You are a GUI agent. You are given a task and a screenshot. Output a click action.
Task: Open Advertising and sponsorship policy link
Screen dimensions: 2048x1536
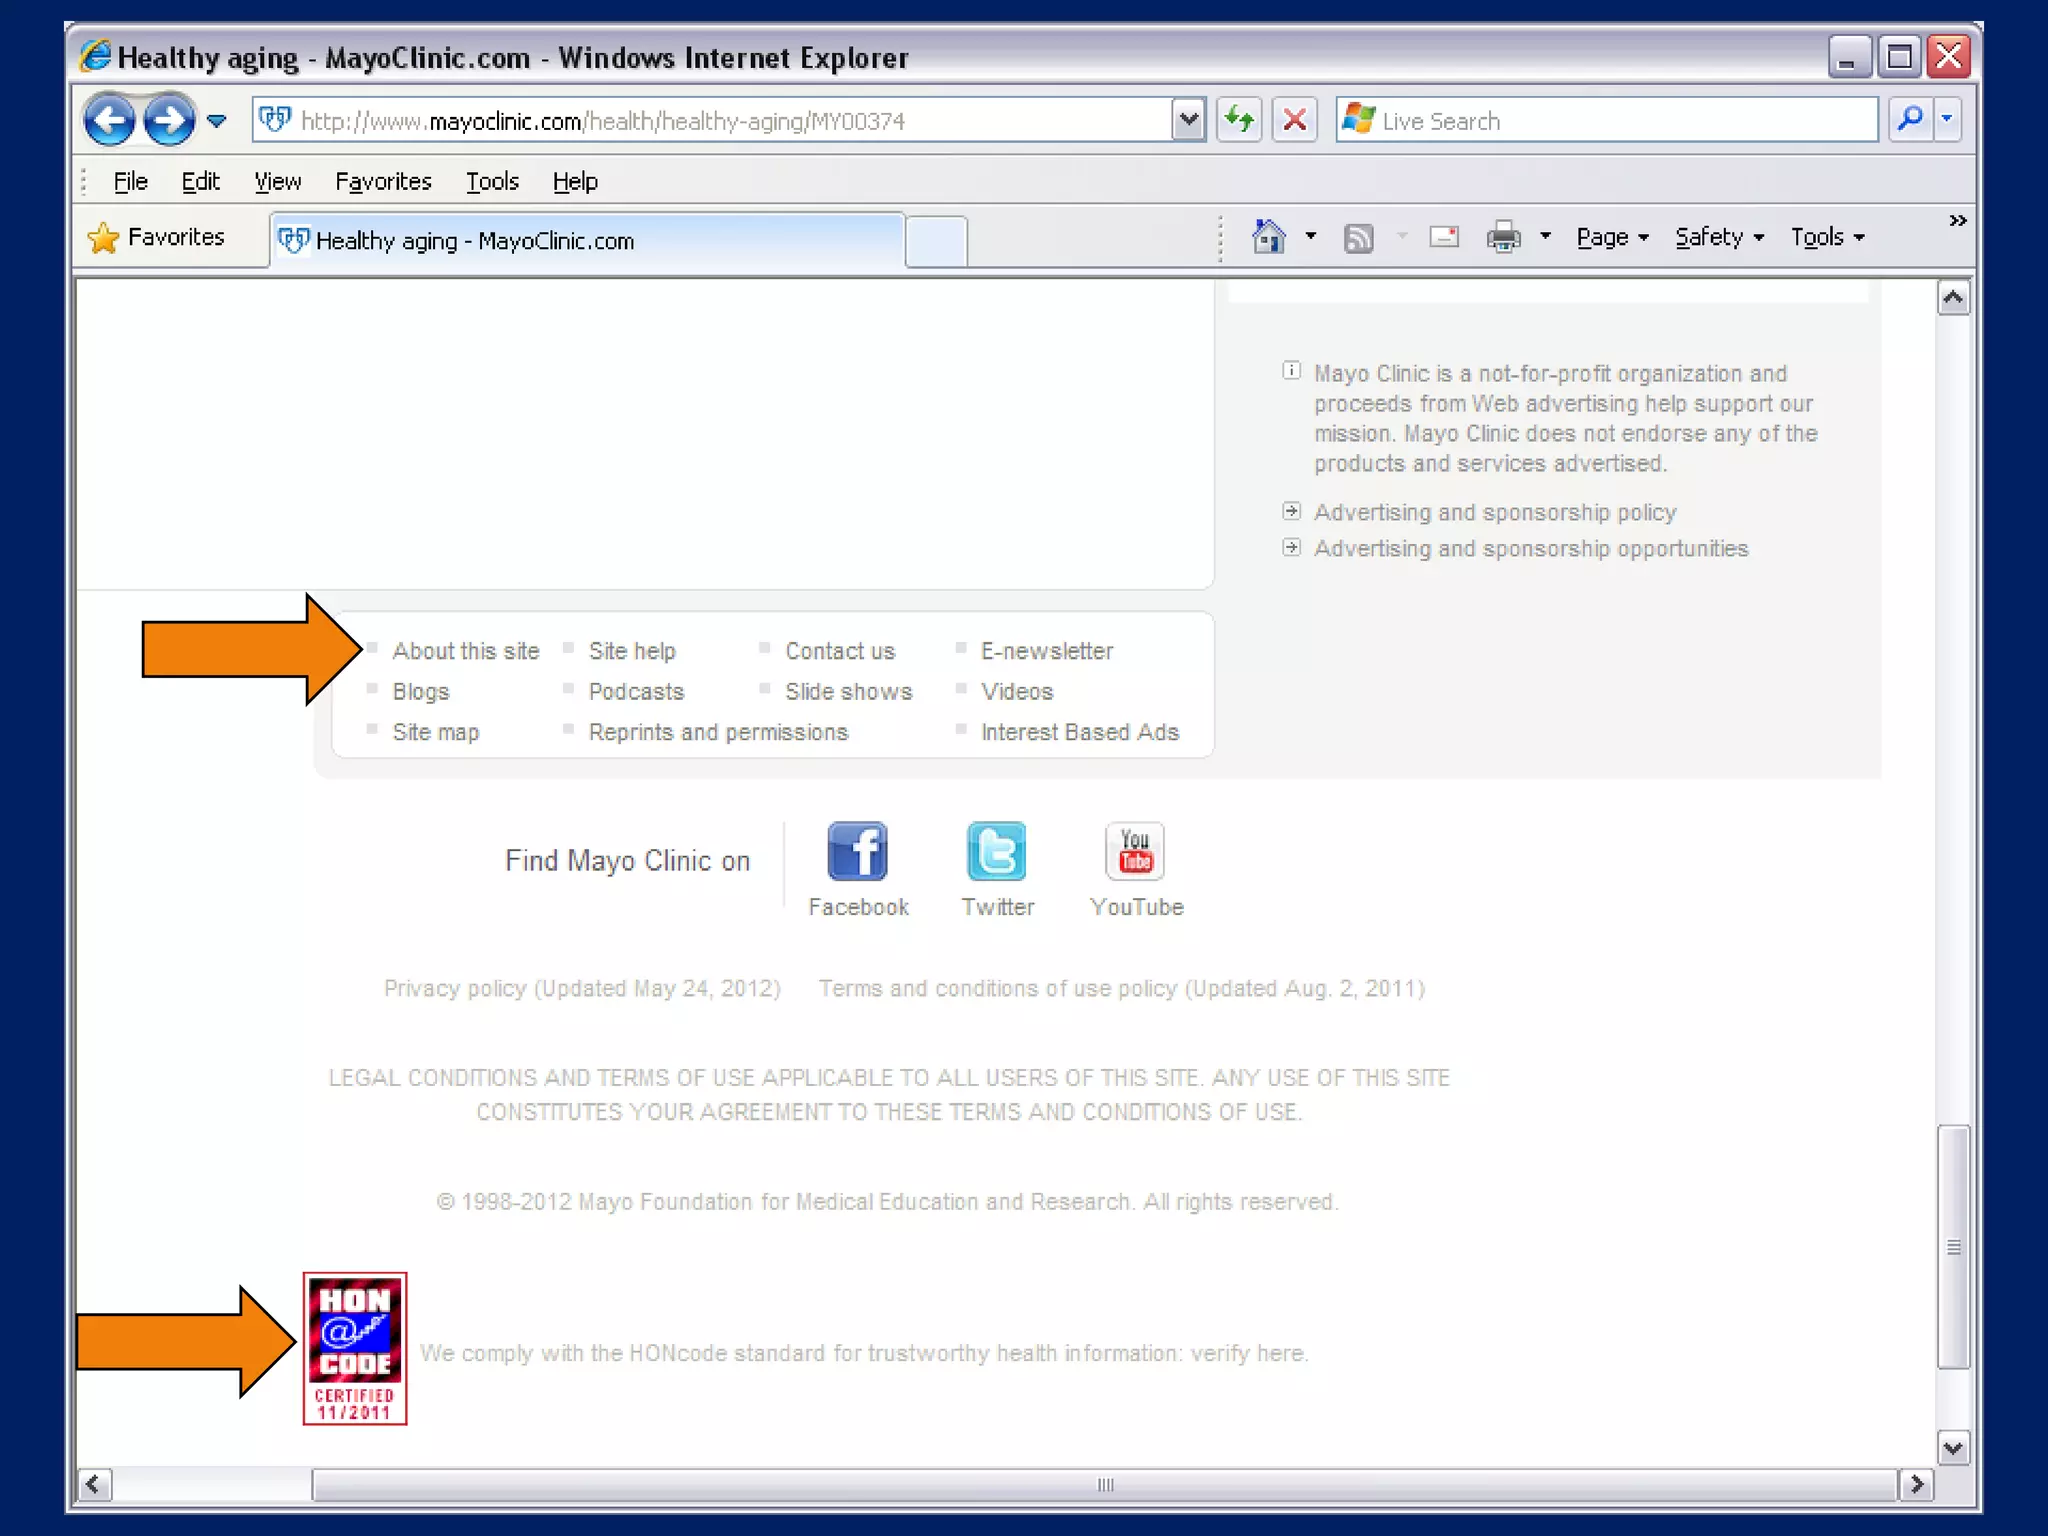tap(1494, 512)
